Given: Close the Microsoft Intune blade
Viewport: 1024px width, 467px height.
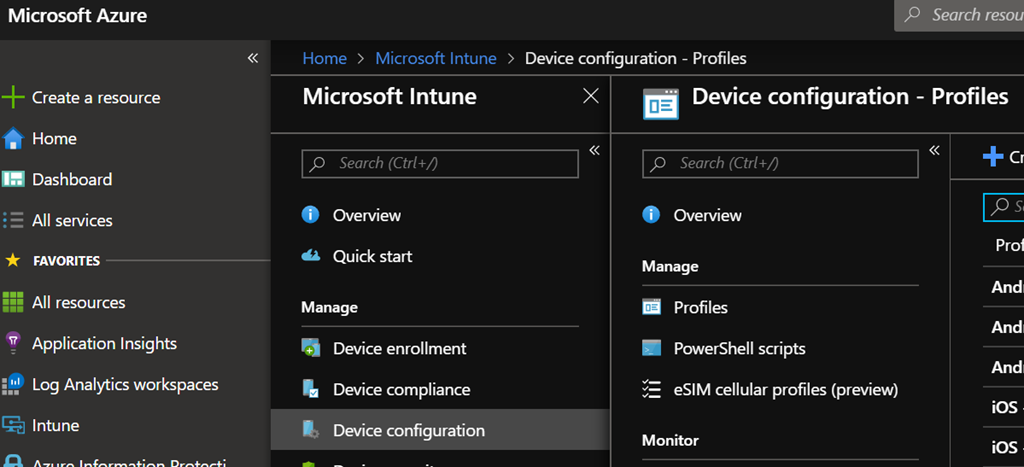Looking at the screenshot, I should coord(591,96).
